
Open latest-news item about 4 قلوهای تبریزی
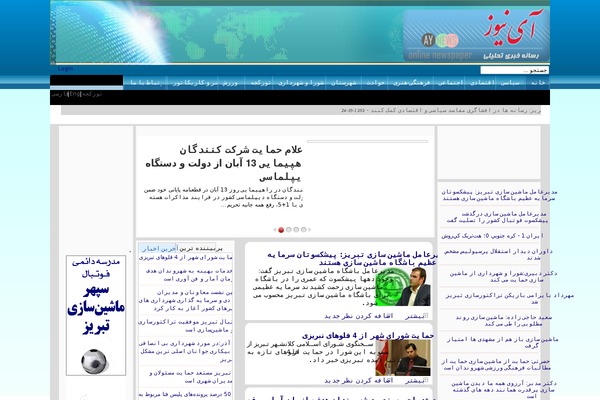[185, 257]
